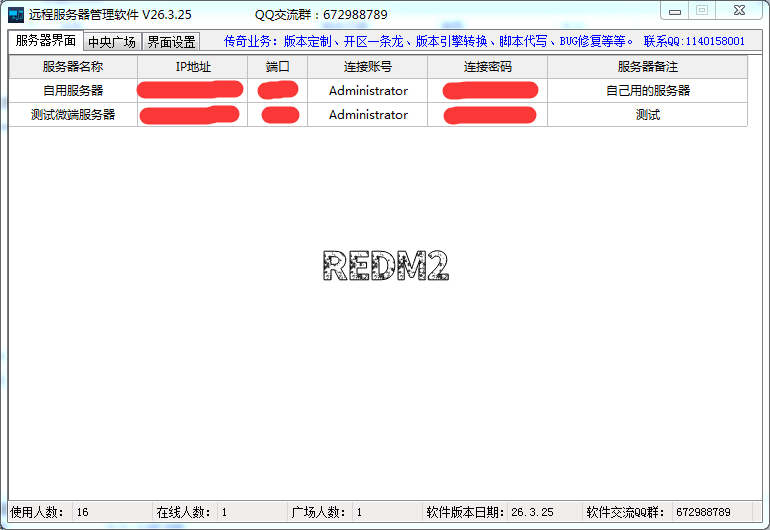Viewport: 770px width, 530px height.
Task: Click the 连接账号 column header
Action: [x=367, y=67]
